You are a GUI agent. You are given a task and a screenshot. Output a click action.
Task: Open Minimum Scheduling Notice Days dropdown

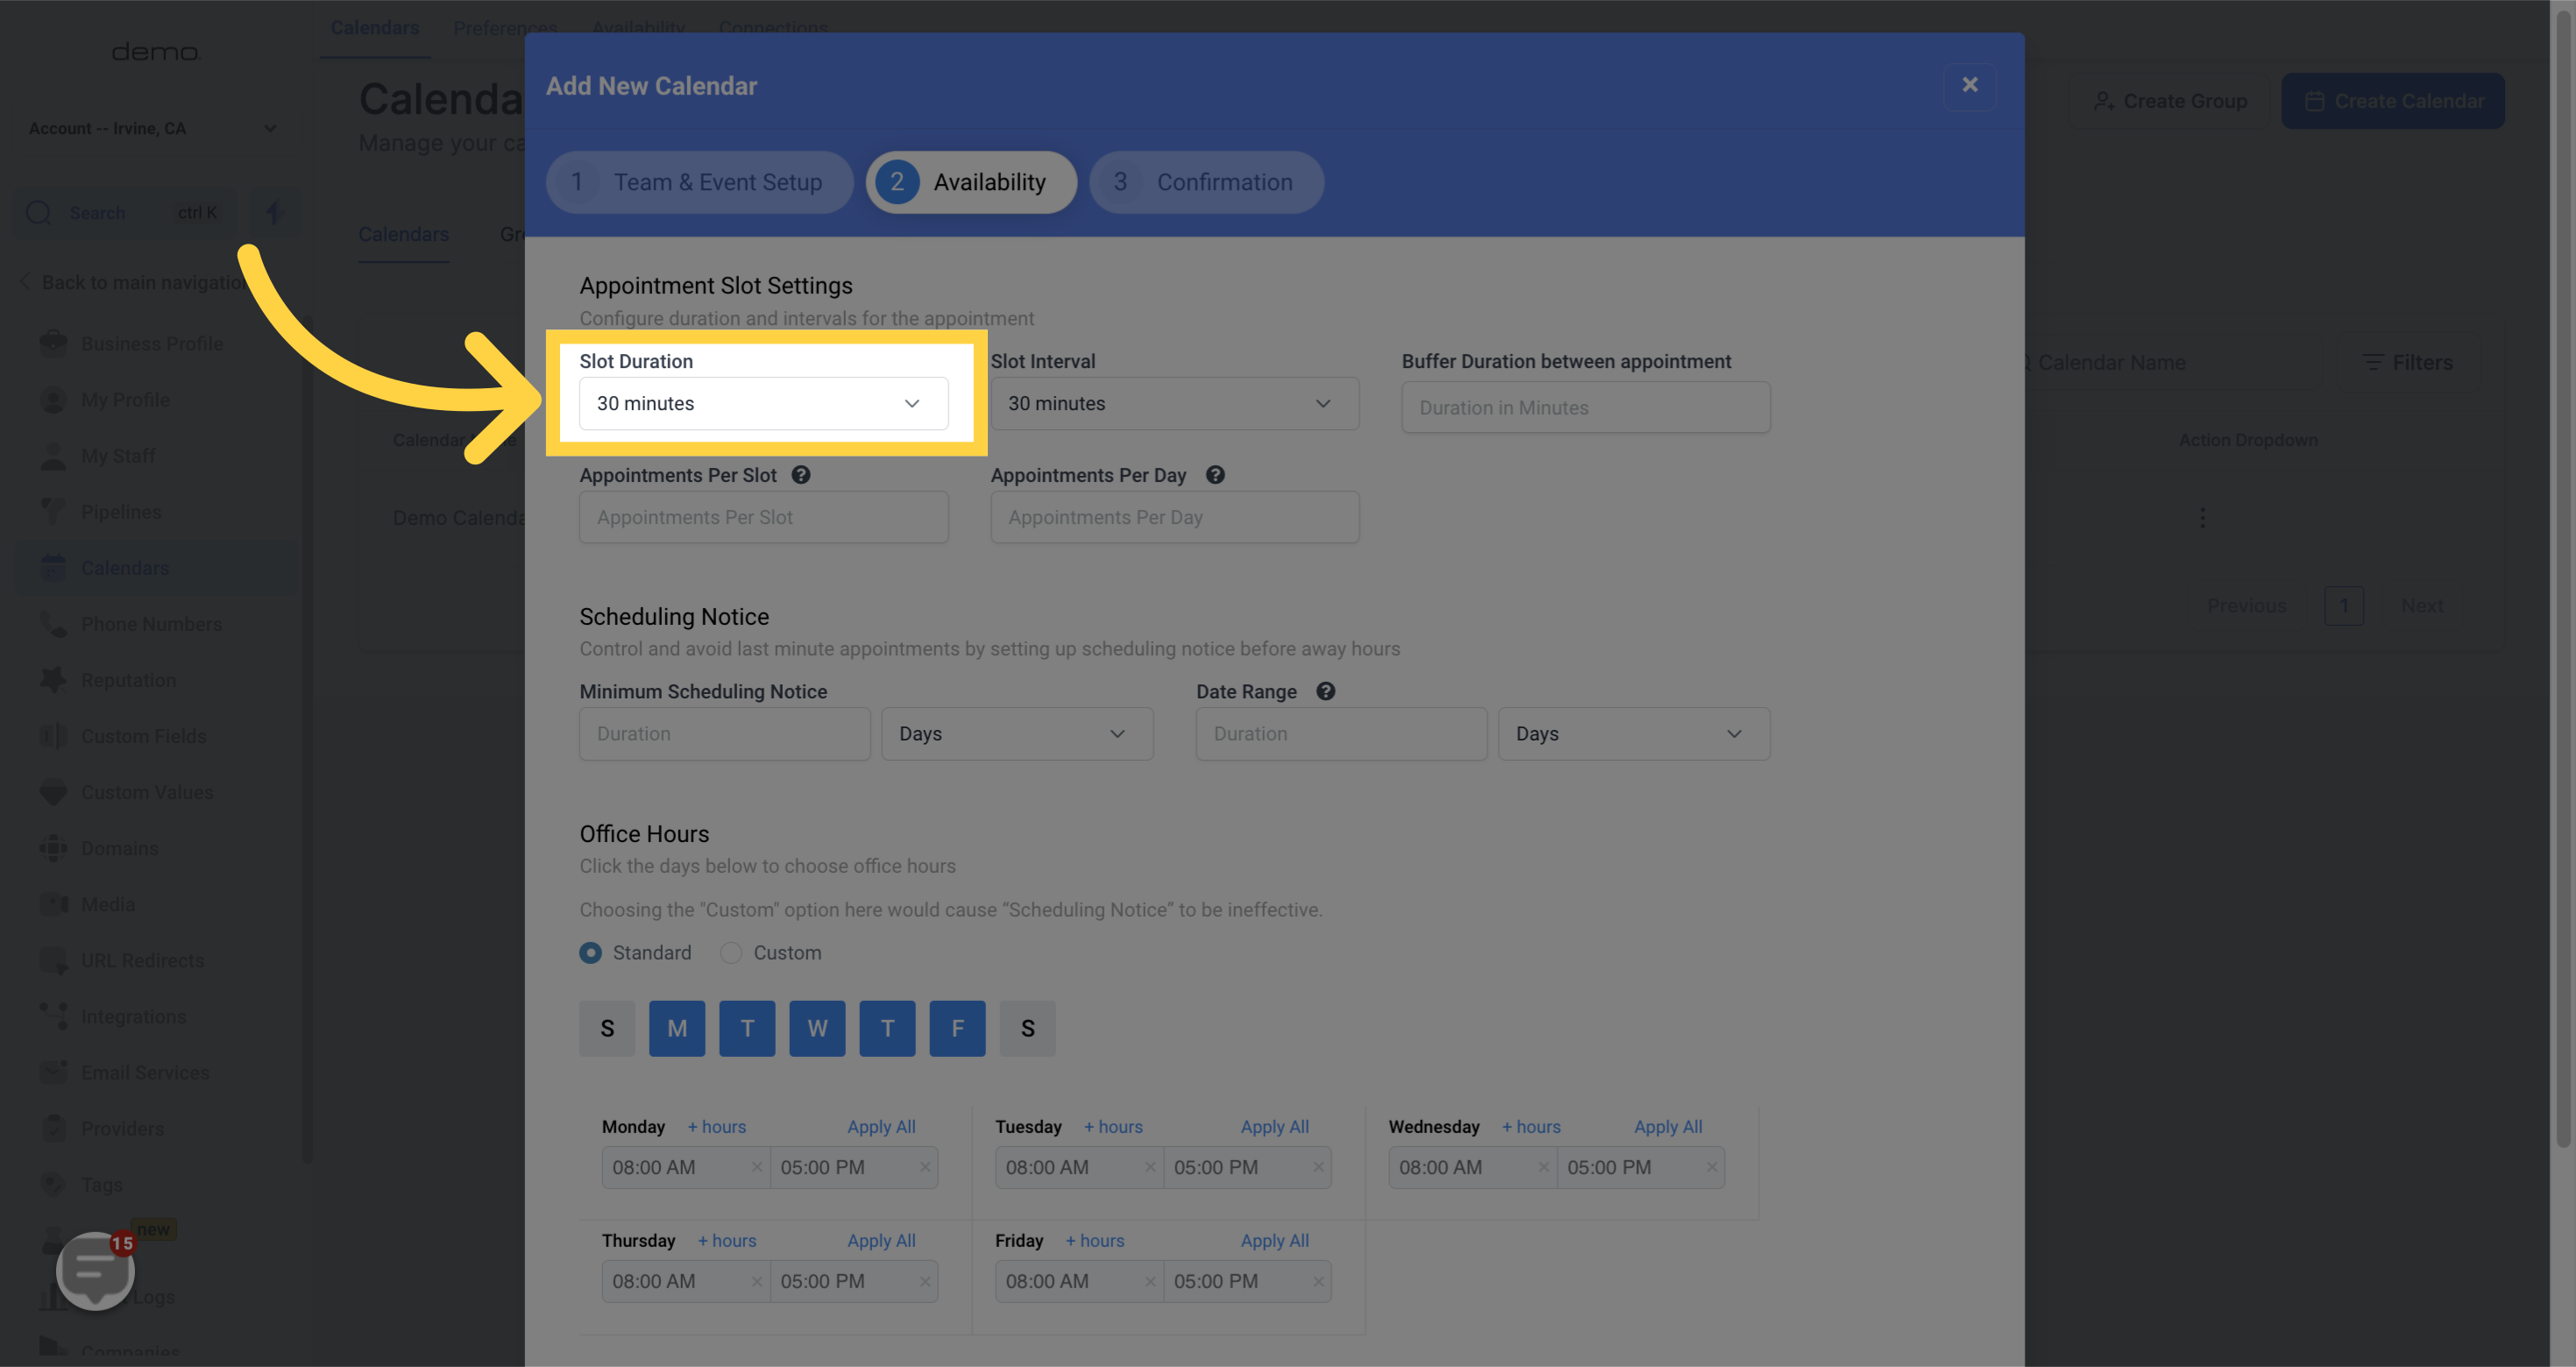click(1016, 734)
